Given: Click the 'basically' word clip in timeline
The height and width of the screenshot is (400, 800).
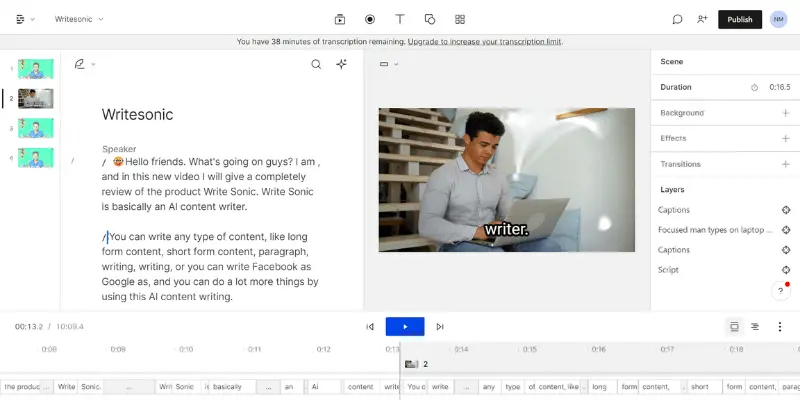Looking at the screenshot, I should tap(233, 387).
